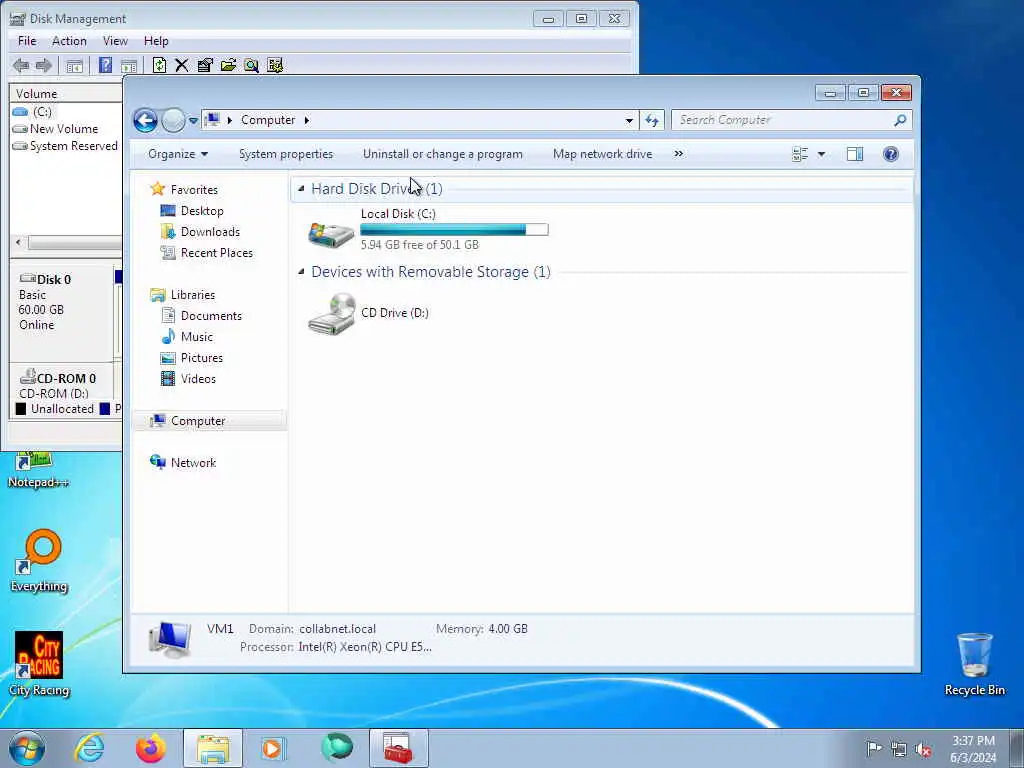Select the (C:) volume in Disk Management list

[42, 112]
